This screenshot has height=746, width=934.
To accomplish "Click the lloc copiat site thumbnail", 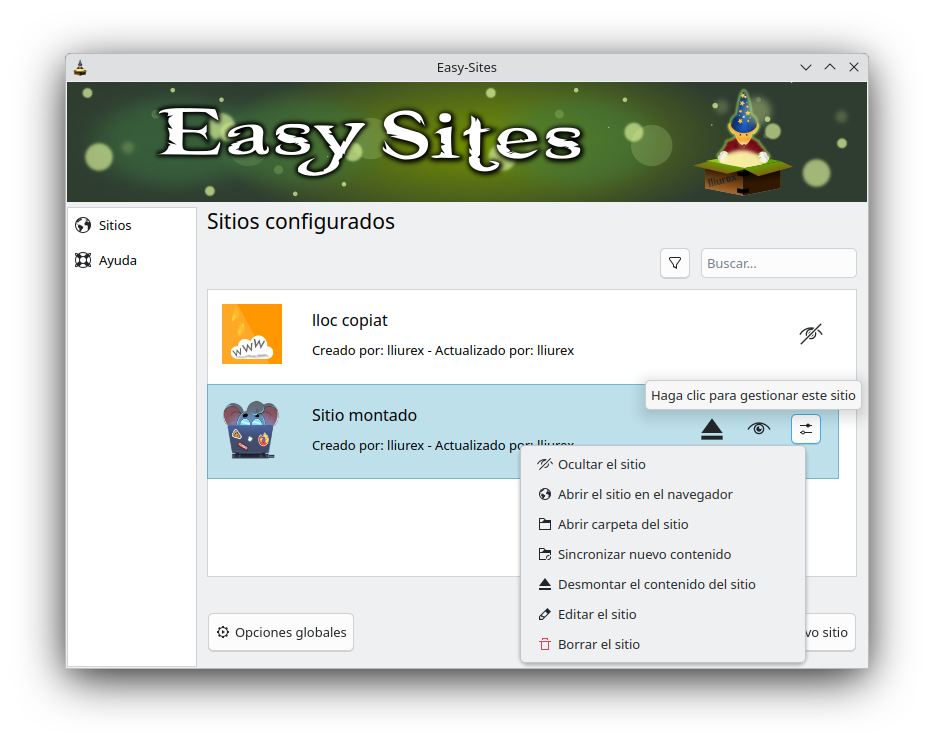I will coord(252,334).
